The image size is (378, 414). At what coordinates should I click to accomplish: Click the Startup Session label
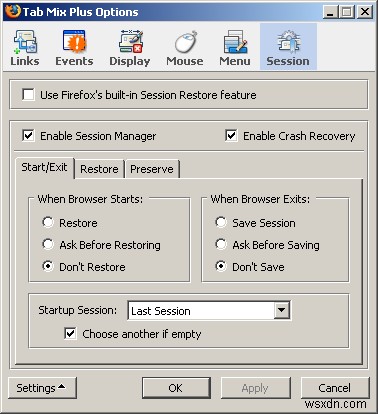[x=78, y=310]
